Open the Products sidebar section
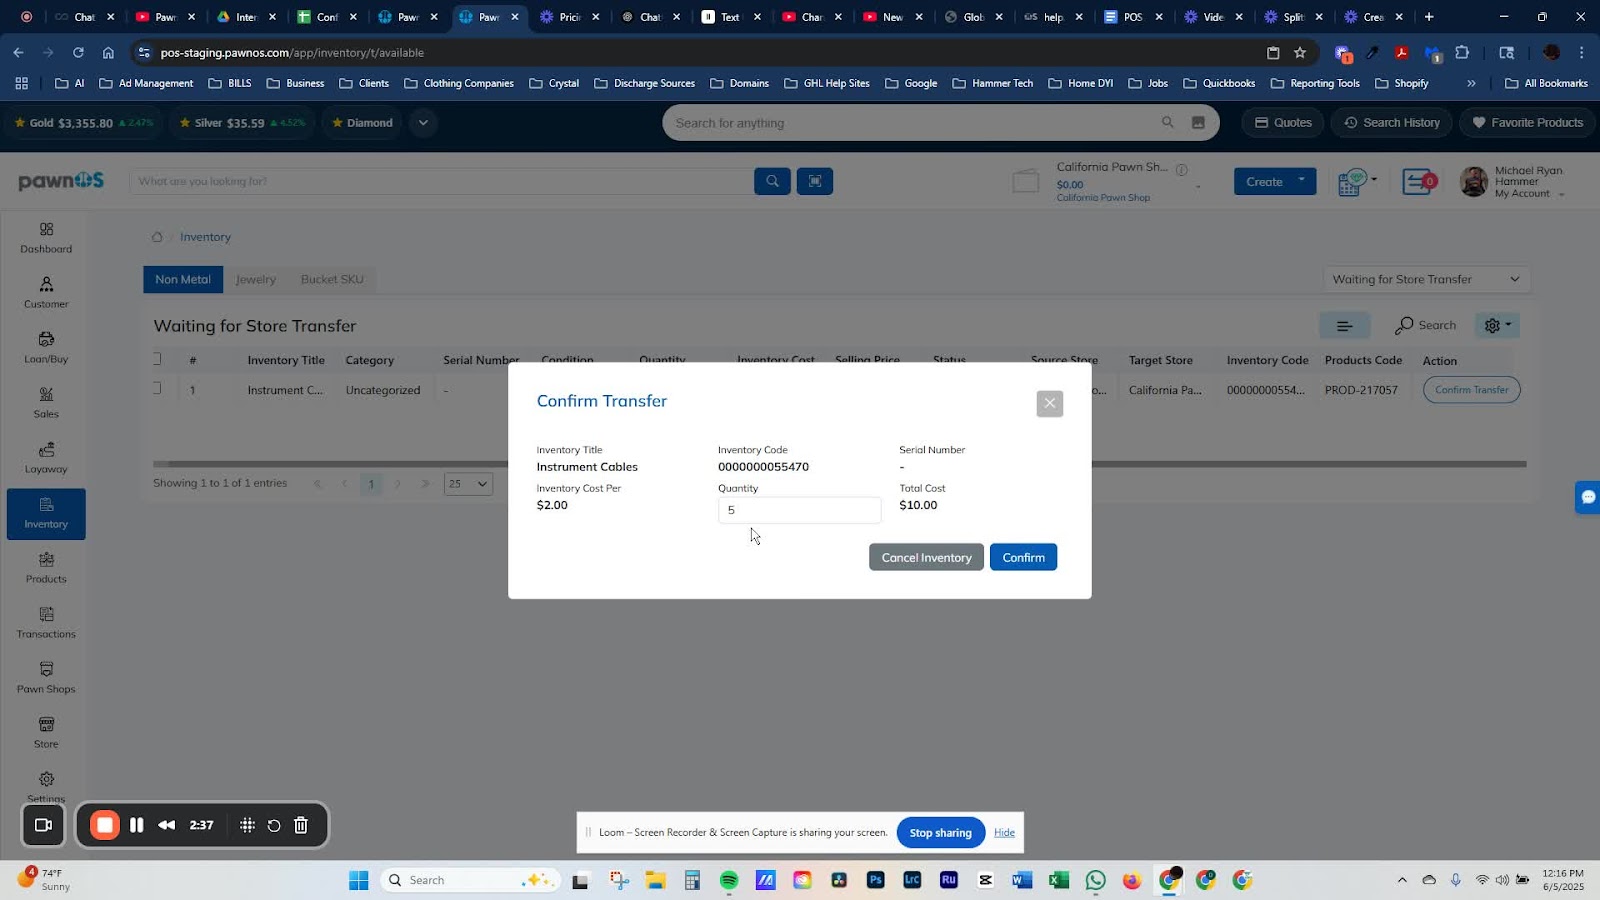 coord(46,568)
